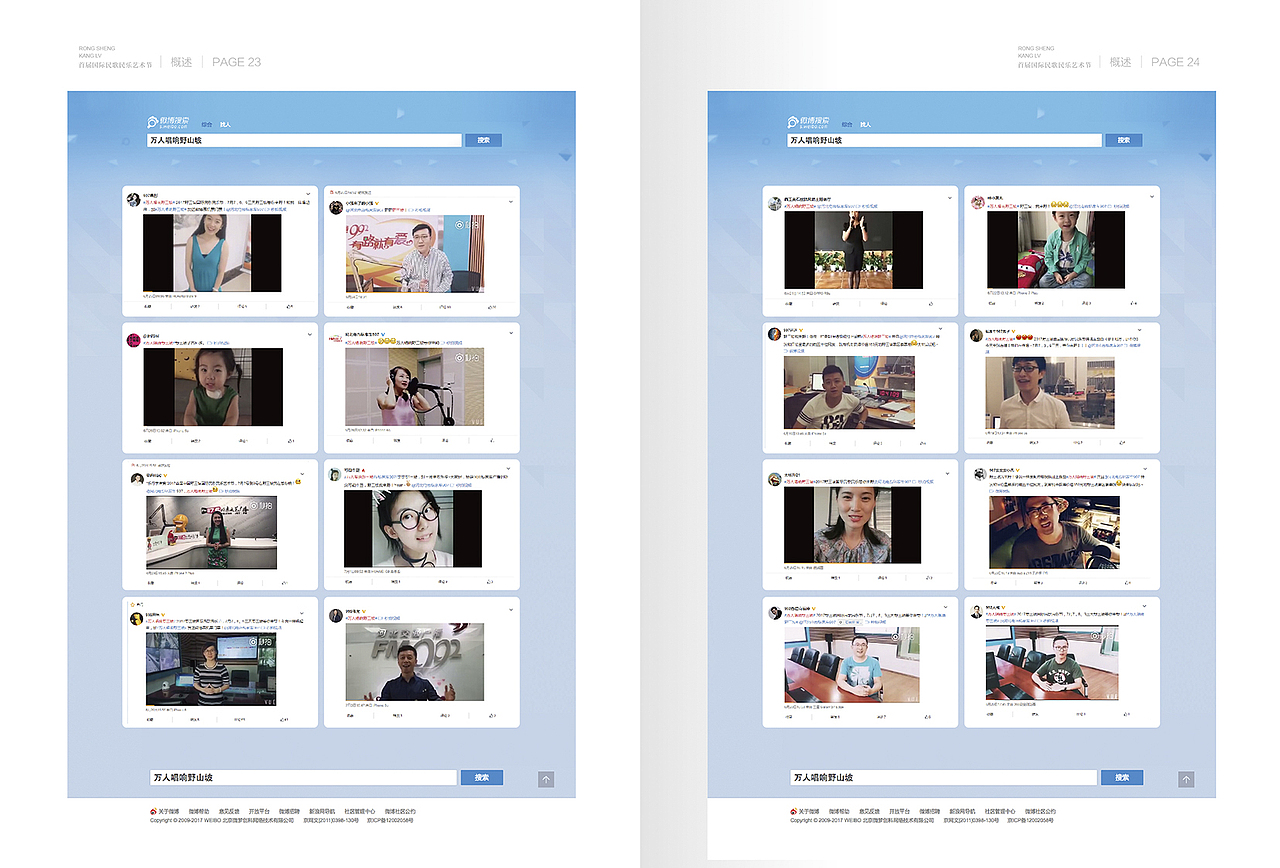Like the FM 99.2 wall man post
The width and height of the screenshot is (1280, 868).
(493, 716)
